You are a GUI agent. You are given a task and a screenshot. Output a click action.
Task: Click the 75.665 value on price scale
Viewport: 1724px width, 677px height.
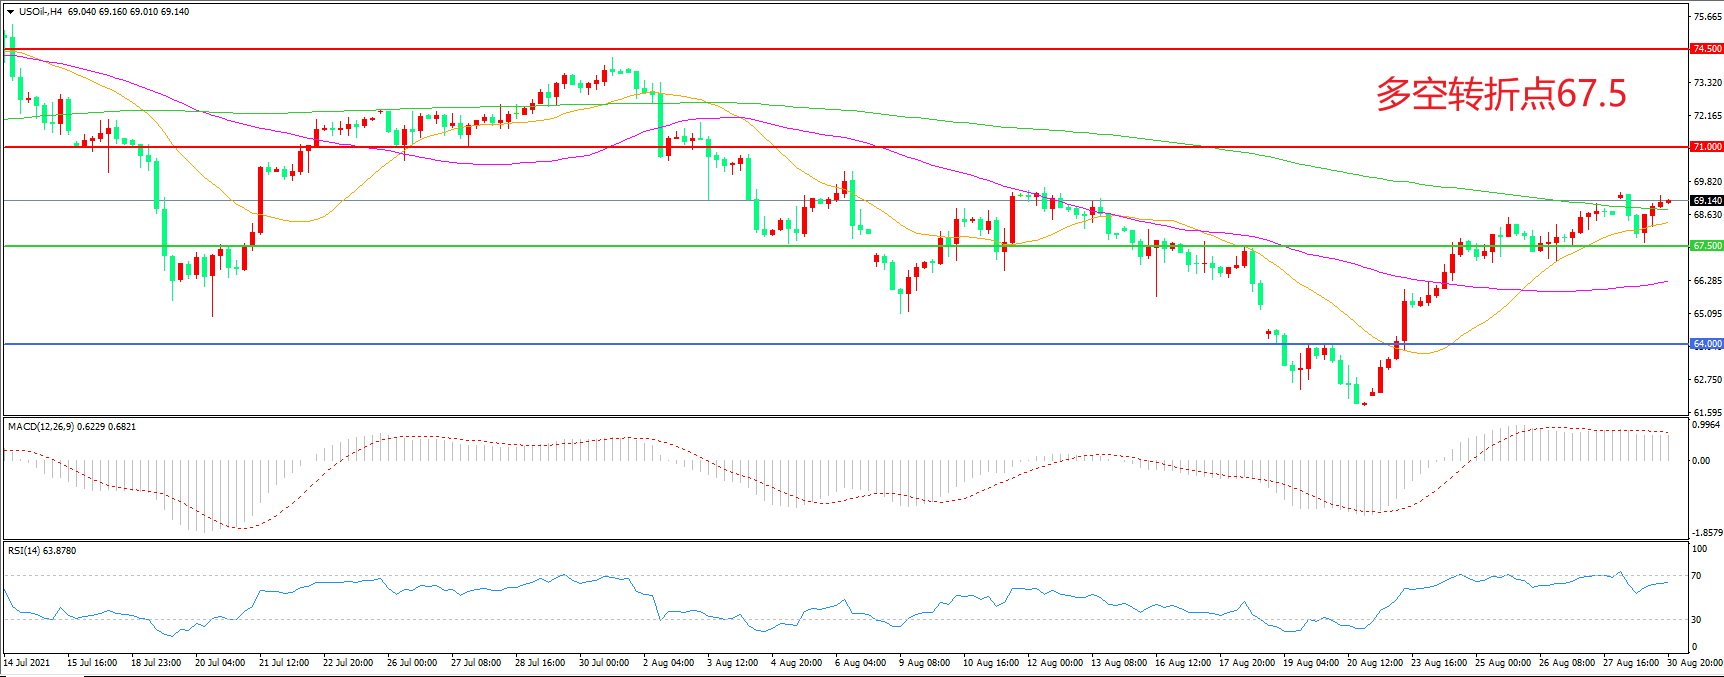pos(1706,17)
